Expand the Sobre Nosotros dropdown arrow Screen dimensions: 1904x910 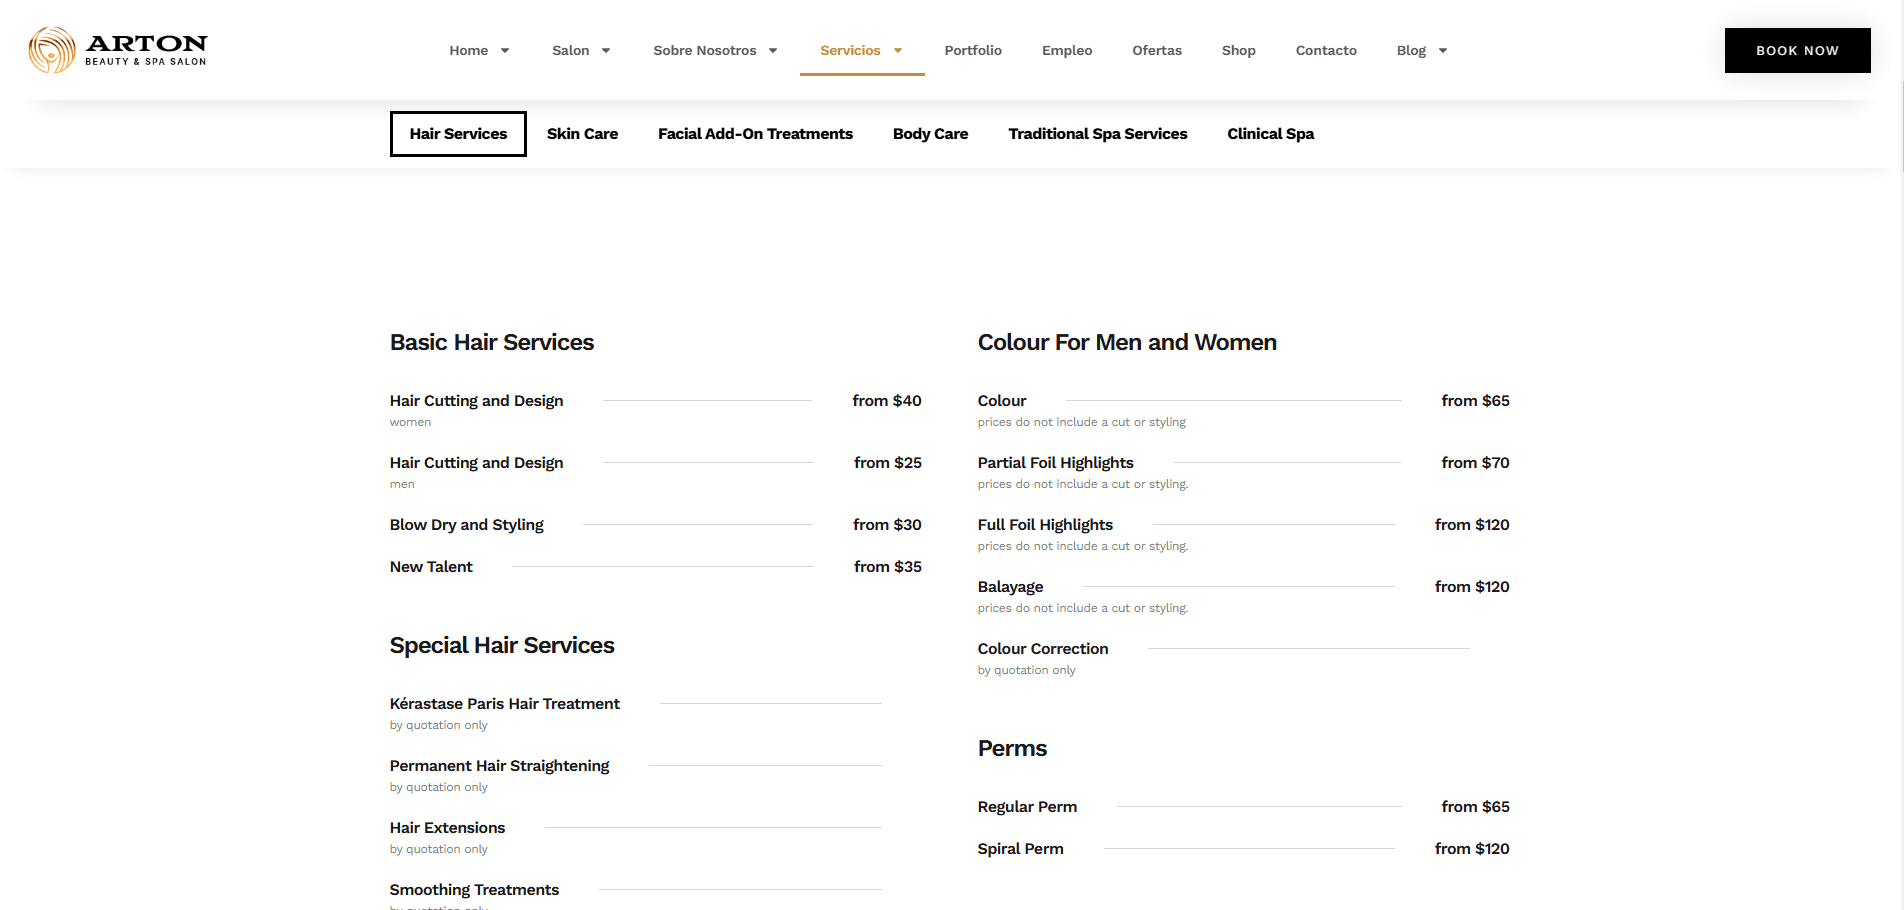pos(773,51)
